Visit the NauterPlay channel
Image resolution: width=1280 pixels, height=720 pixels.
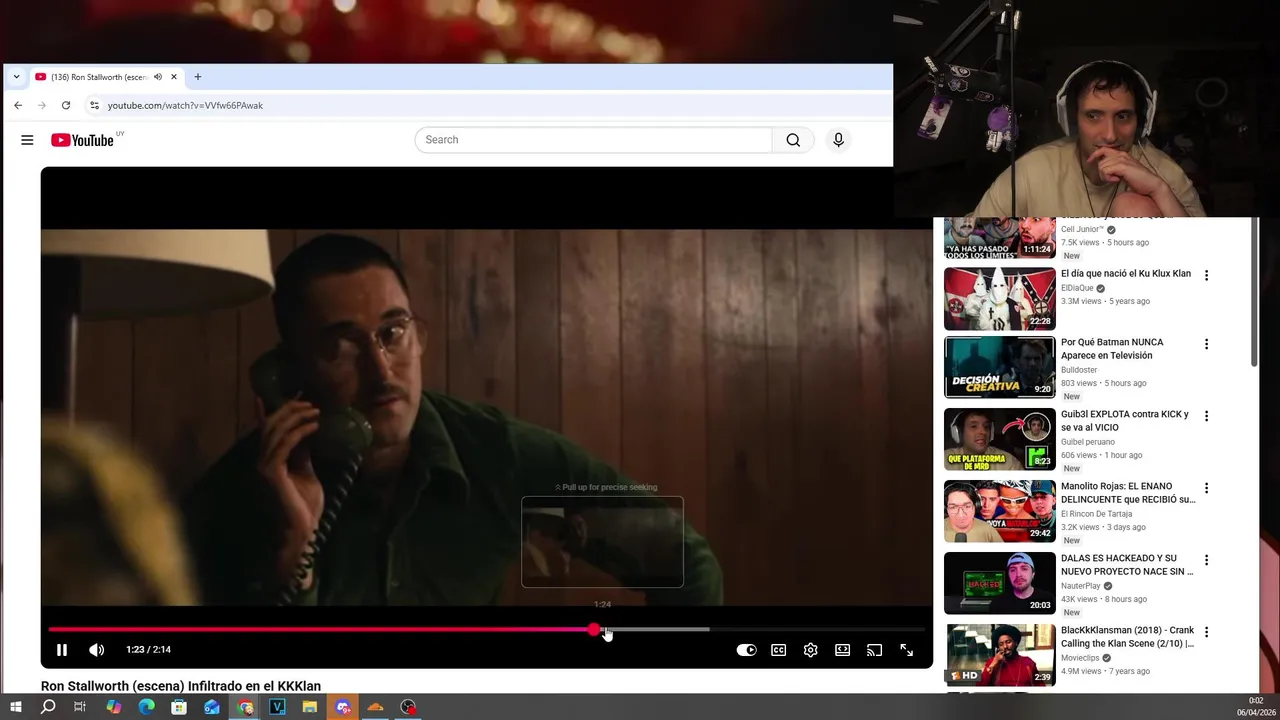pos(1081,585)
